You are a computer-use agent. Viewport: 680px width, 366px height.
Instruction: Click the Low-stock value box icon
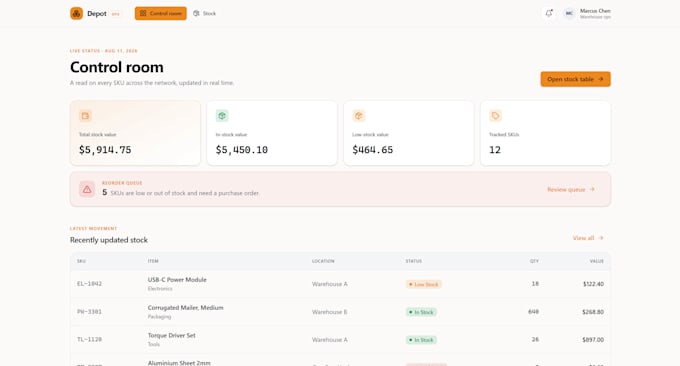[359, 116]
